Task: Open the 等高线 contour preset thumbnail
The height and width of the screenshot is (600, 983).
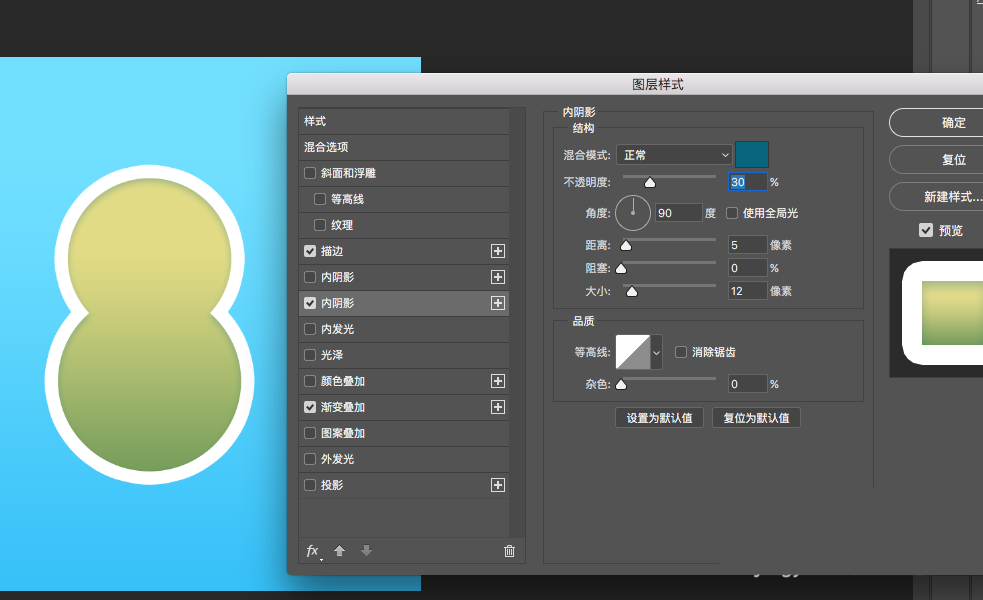Action: click(633, 353)
